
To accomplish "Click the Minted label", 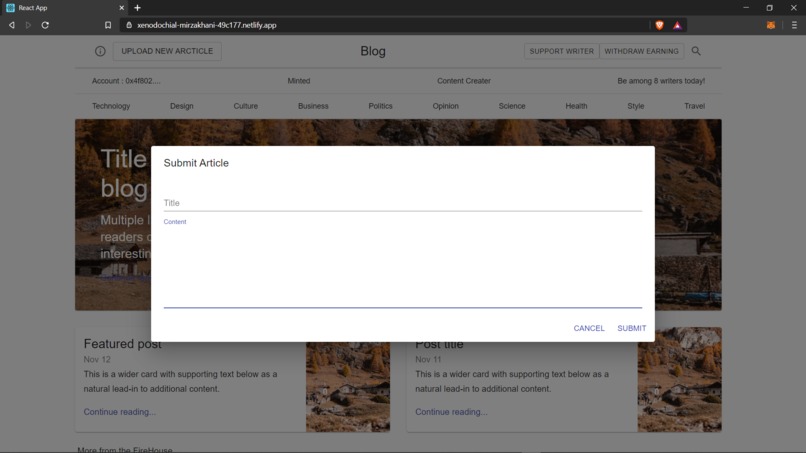I will click(x=299, y=81).
